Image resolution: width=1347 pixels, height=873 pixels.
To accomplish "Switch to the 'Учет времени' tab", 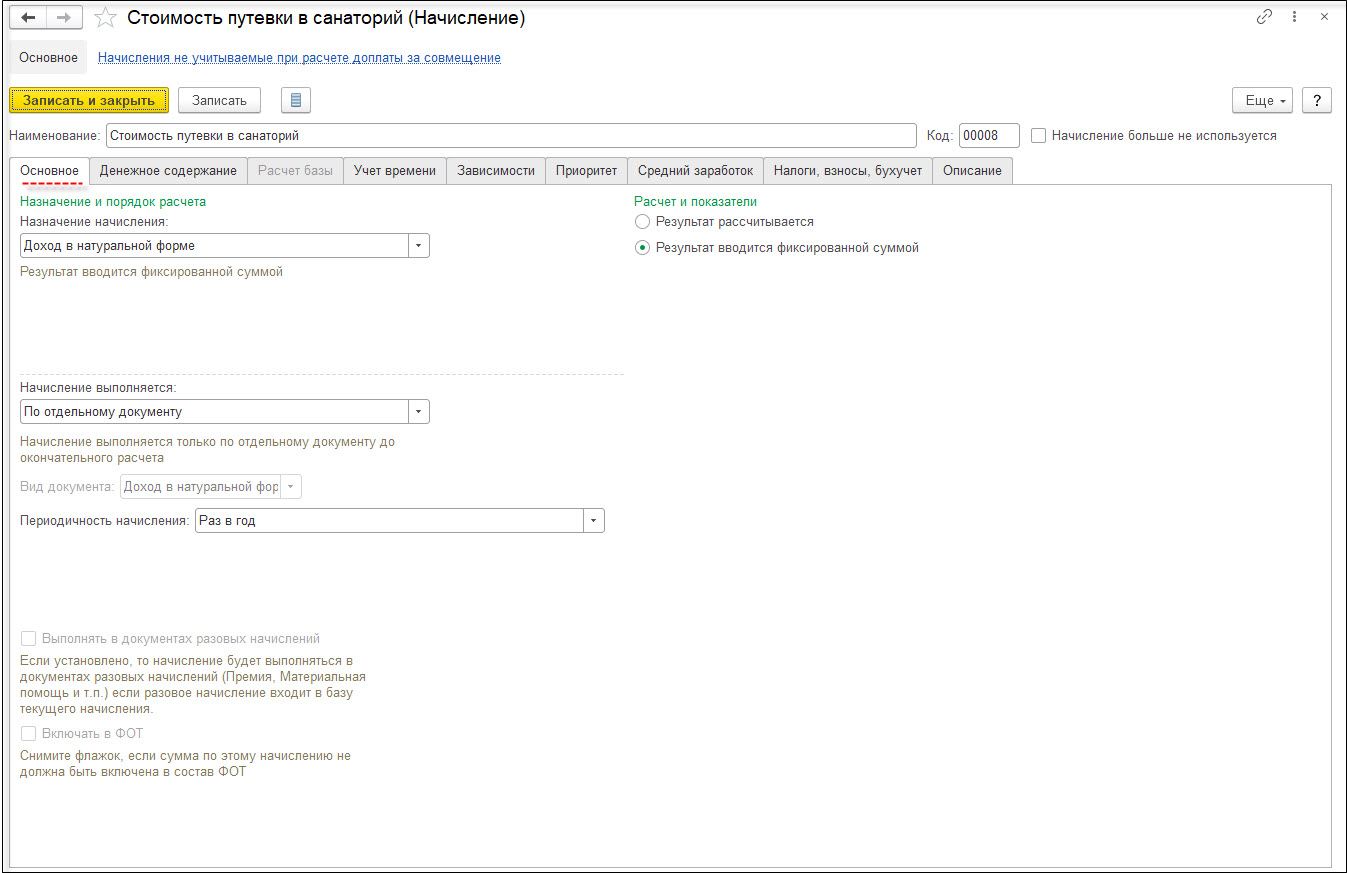I will (395, 170).
